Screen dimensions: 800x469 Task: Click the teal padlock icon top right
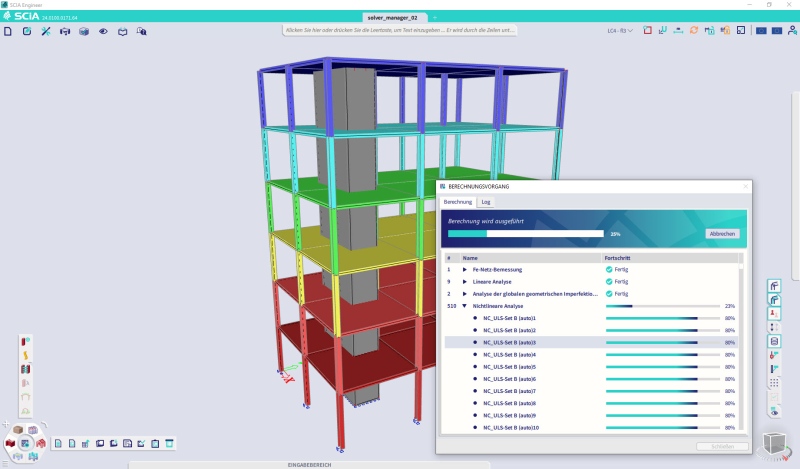(x=709, y=31)
